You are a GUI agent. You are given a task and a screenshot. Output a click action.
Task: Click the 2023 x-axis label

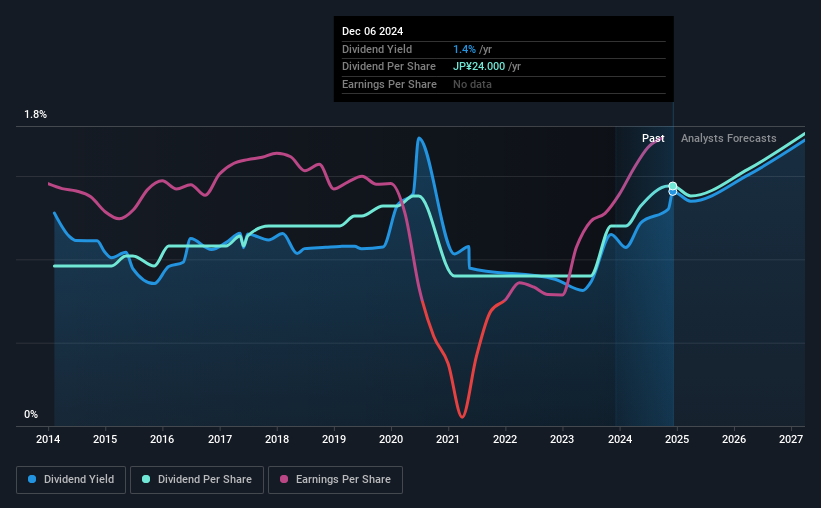[x=562, y=439]
